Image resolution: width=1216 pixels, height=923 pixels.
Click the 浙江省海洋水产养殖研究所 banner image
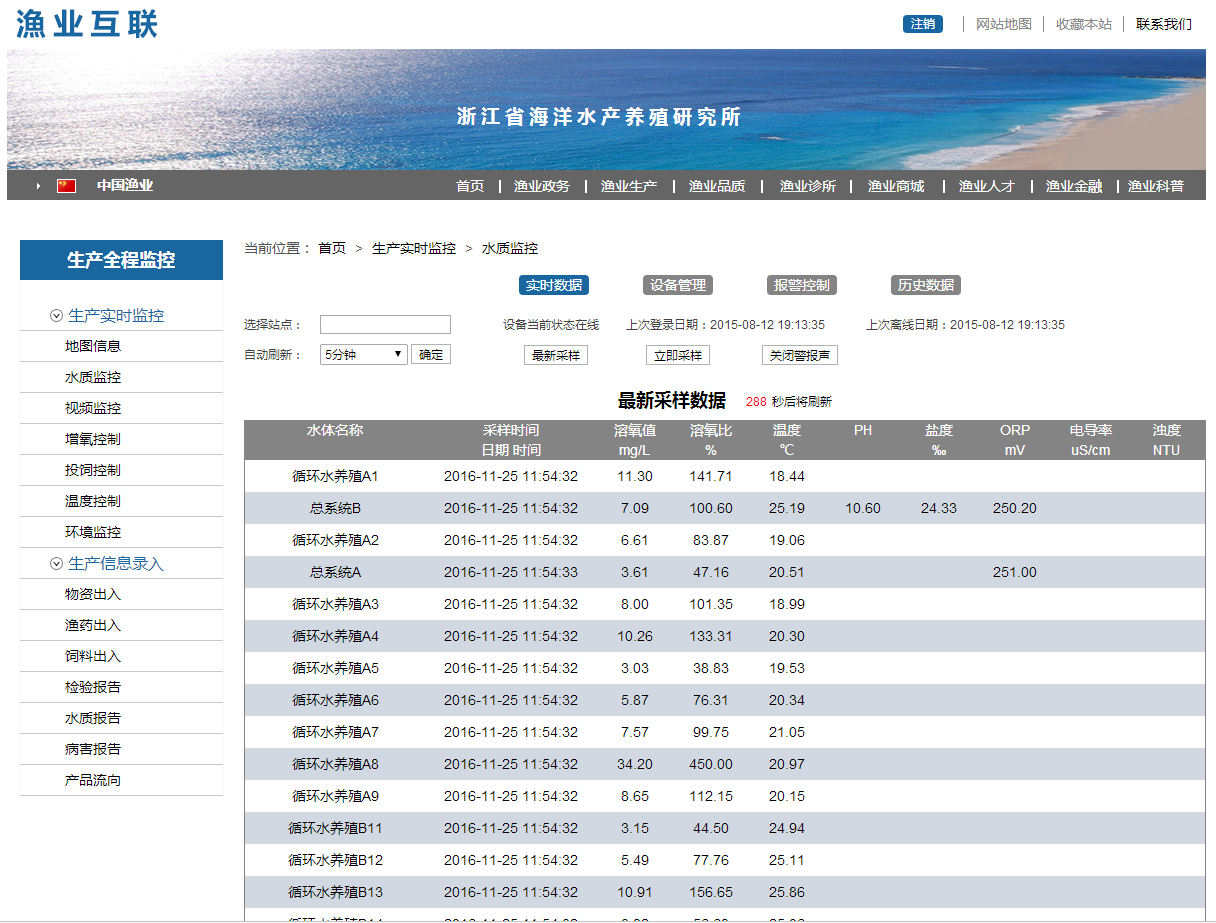tap(606, 110)
